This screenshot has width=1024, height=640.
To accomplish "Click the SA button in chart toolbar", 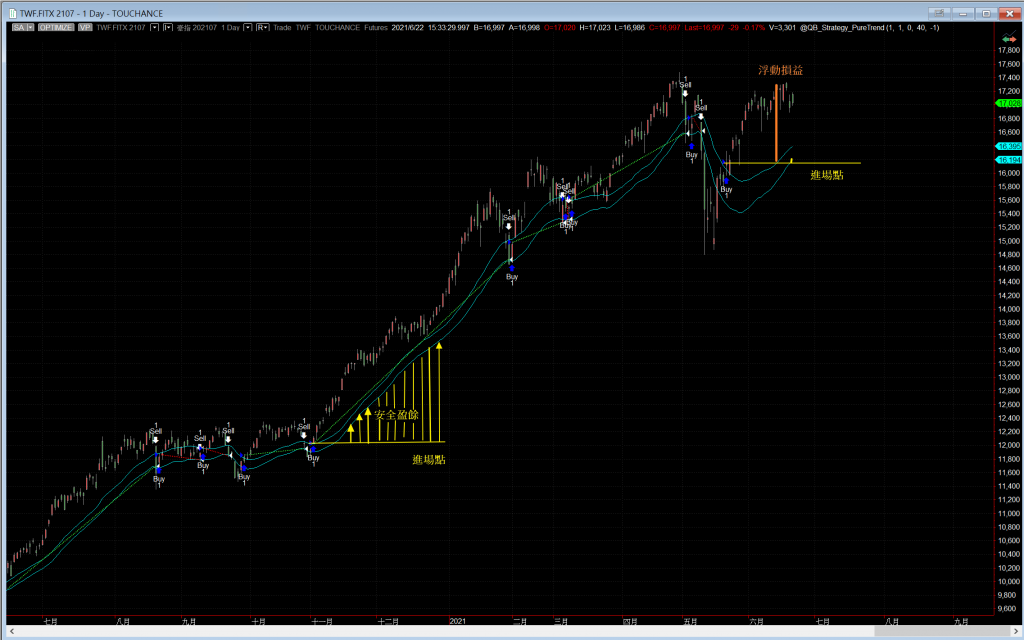I will (x=19, y=27).
